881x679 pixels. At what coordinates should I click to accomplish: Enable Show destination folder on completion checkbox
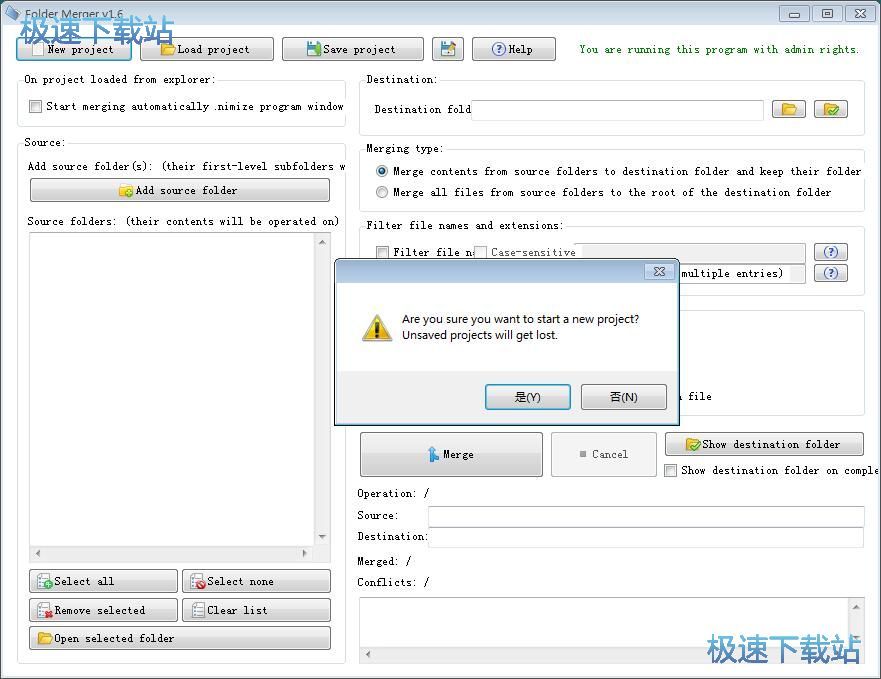tap(670, 470)
